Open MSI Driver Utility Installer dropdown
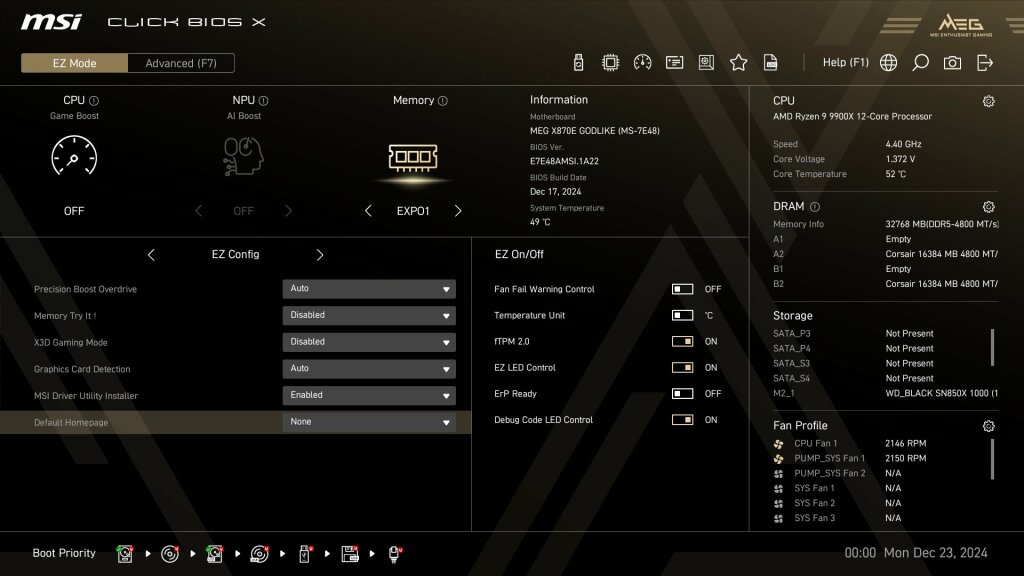The width and height of the screenshot is (1024, 576). click(x=369, y=396)
